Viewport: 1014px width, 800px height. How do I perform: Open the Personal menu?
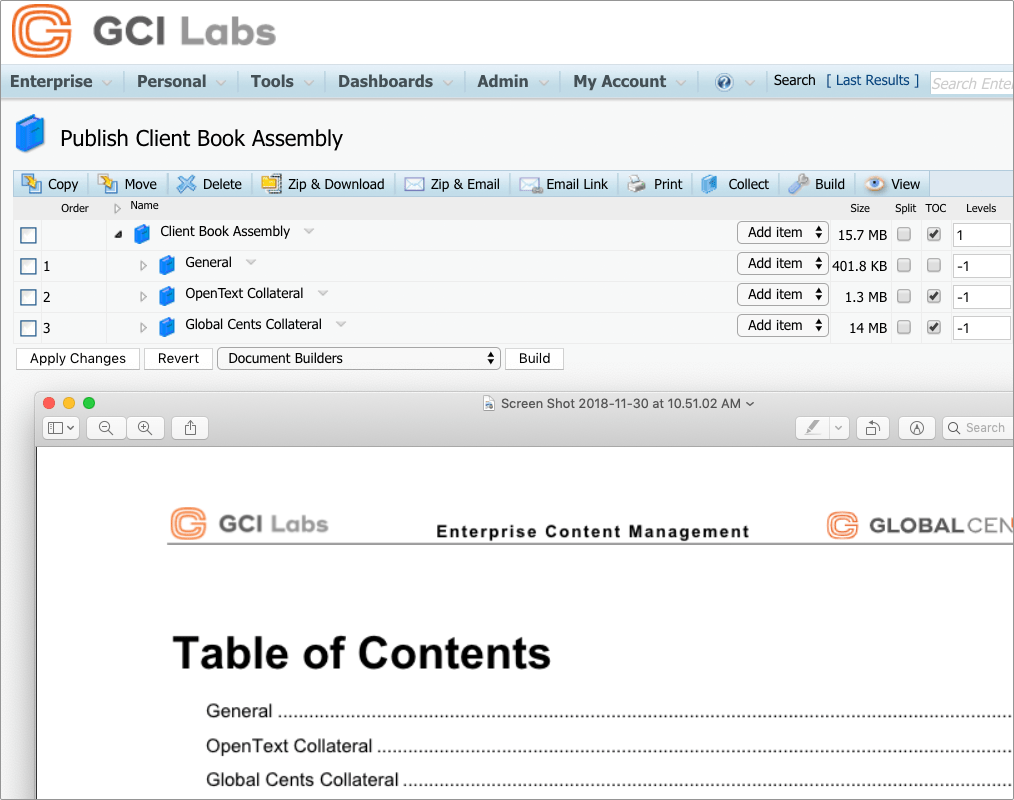pyautogui.click(x=181, y=81)
